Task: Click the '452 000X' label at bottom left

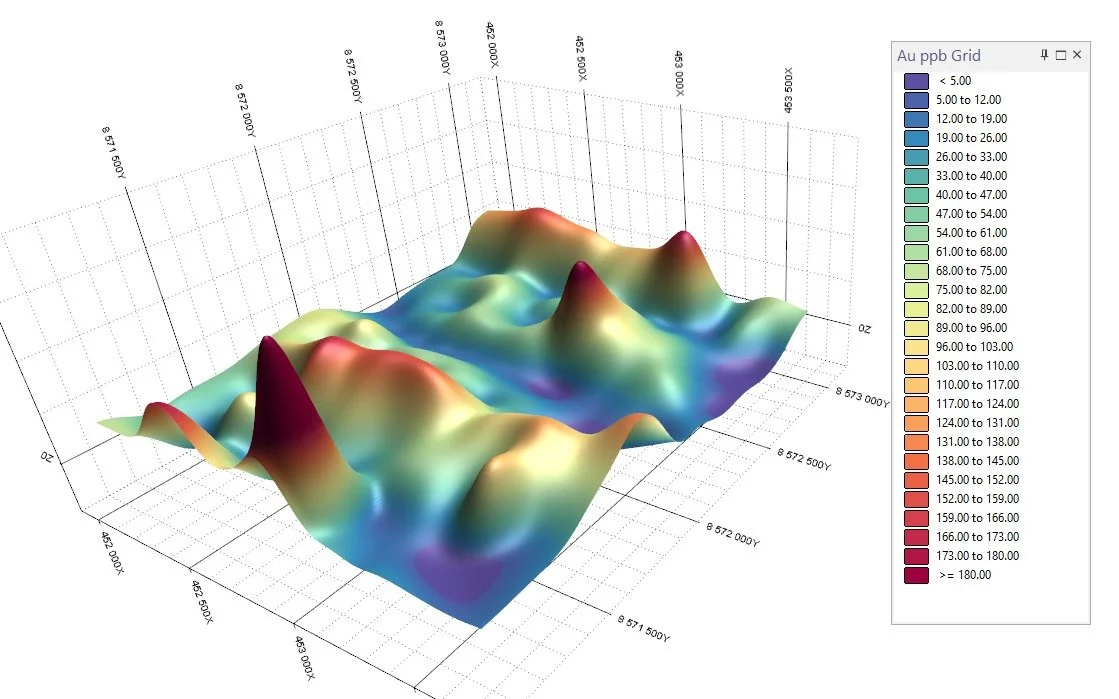Action: click(x=112, y=553)
